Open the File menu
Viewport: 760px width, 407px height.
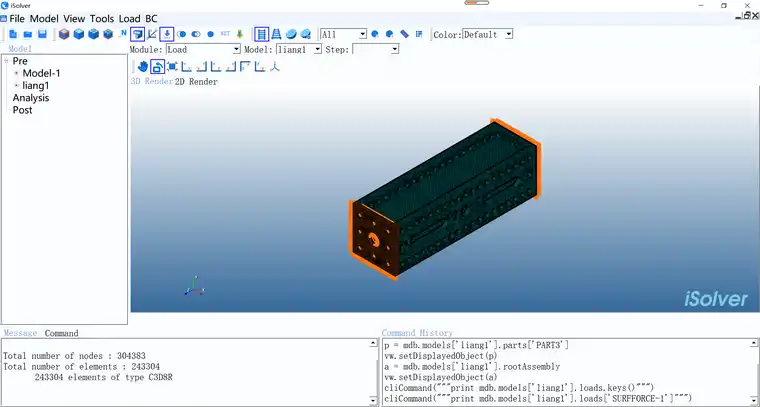(17, 19)
